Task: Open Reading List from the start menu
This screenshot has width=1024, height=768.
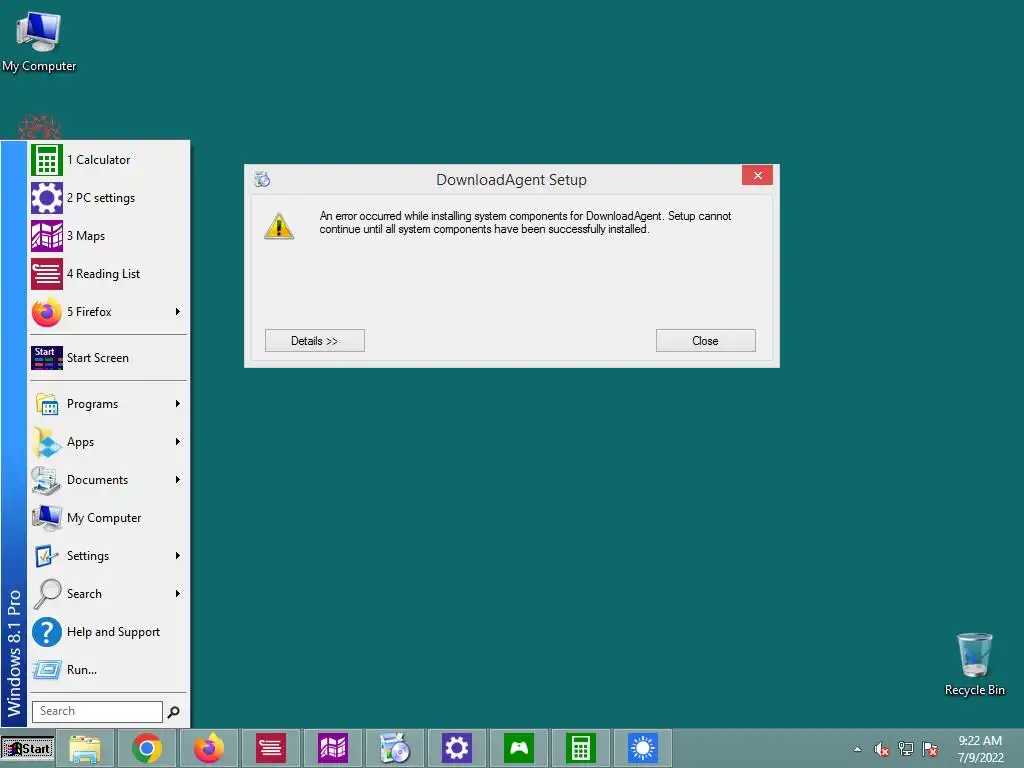Action: 108,274
